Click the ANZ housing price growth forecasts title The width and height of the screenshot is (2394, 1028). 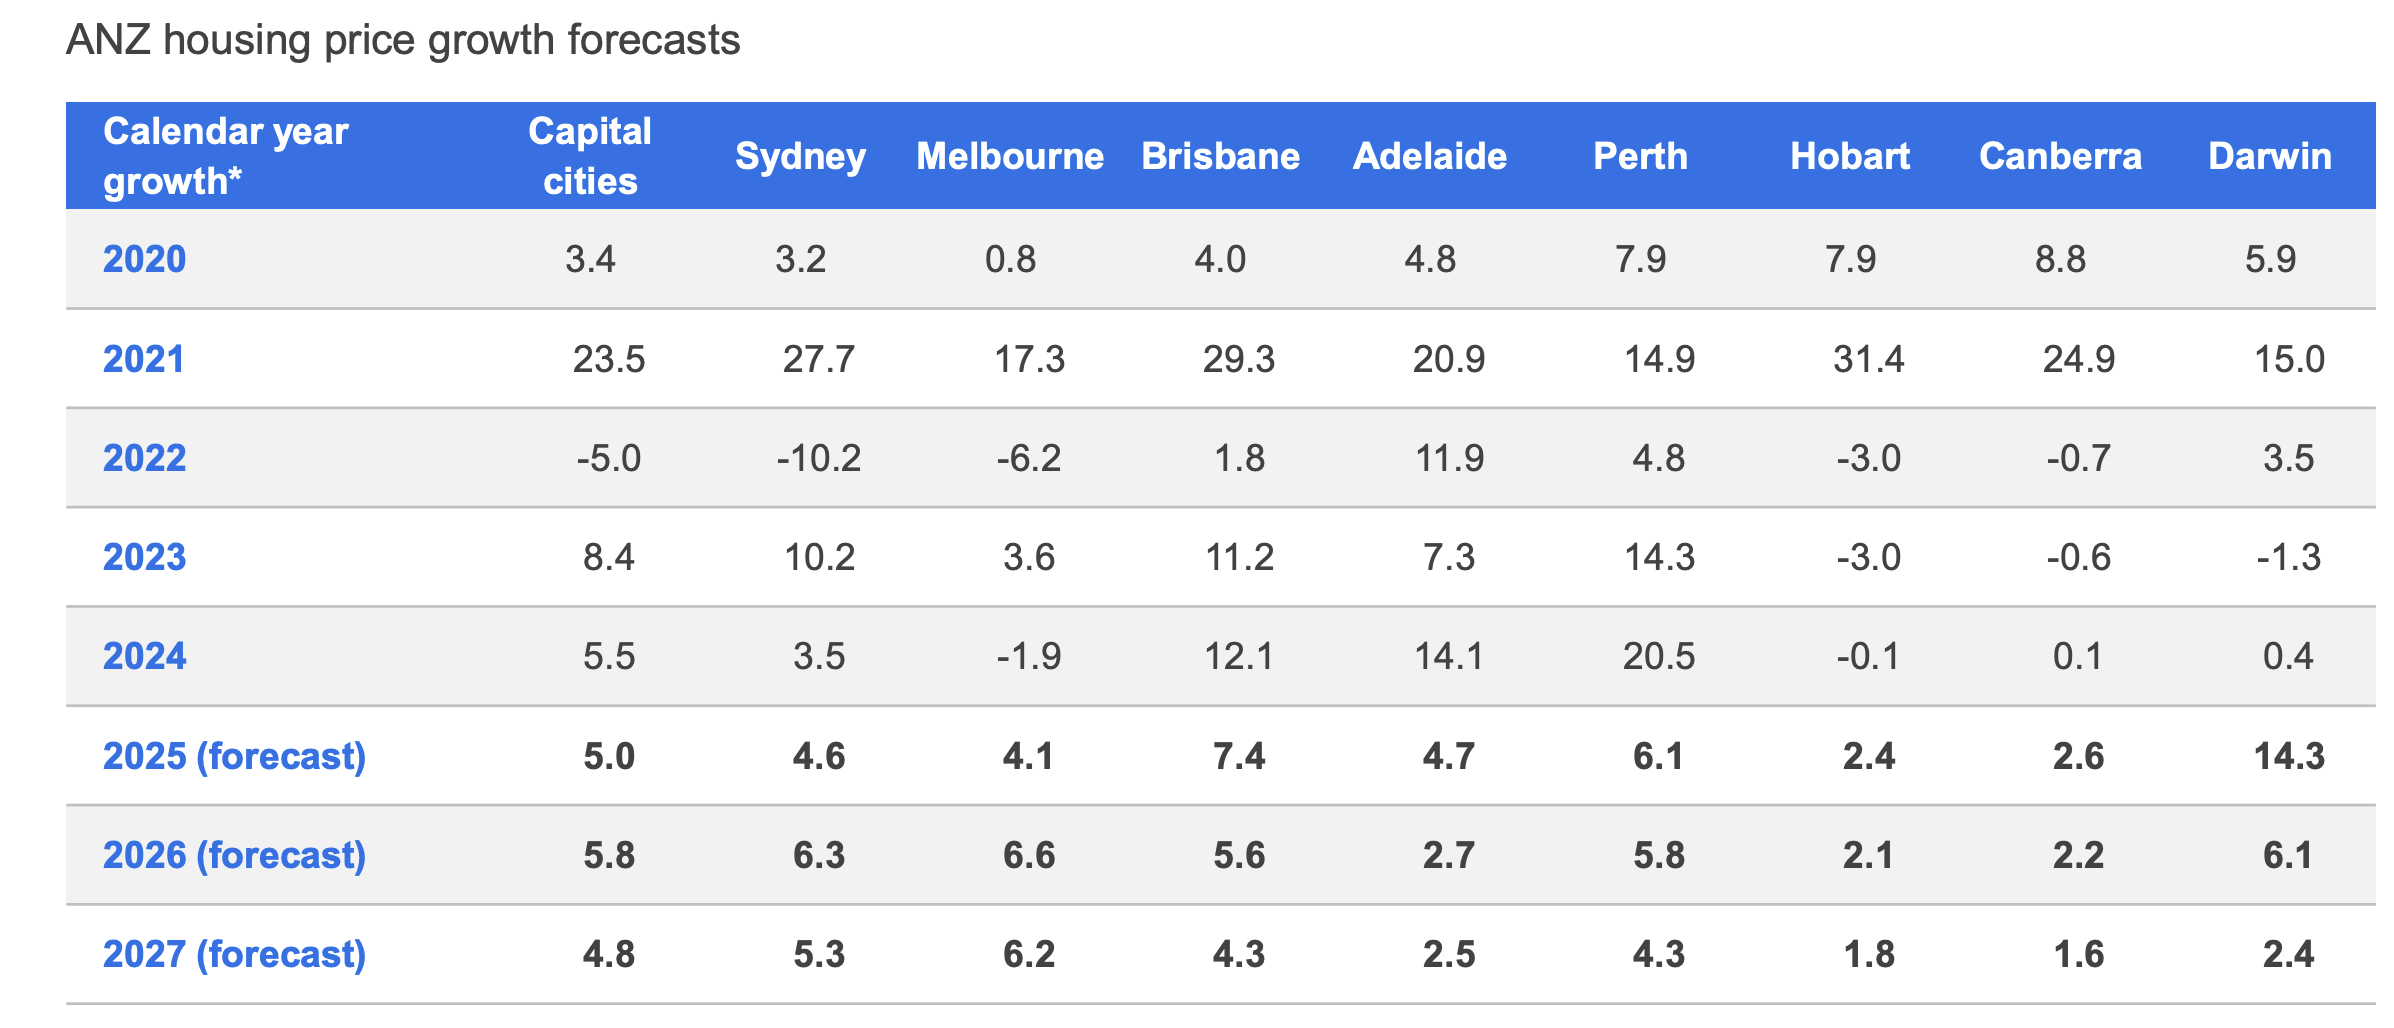coord(403,41)
